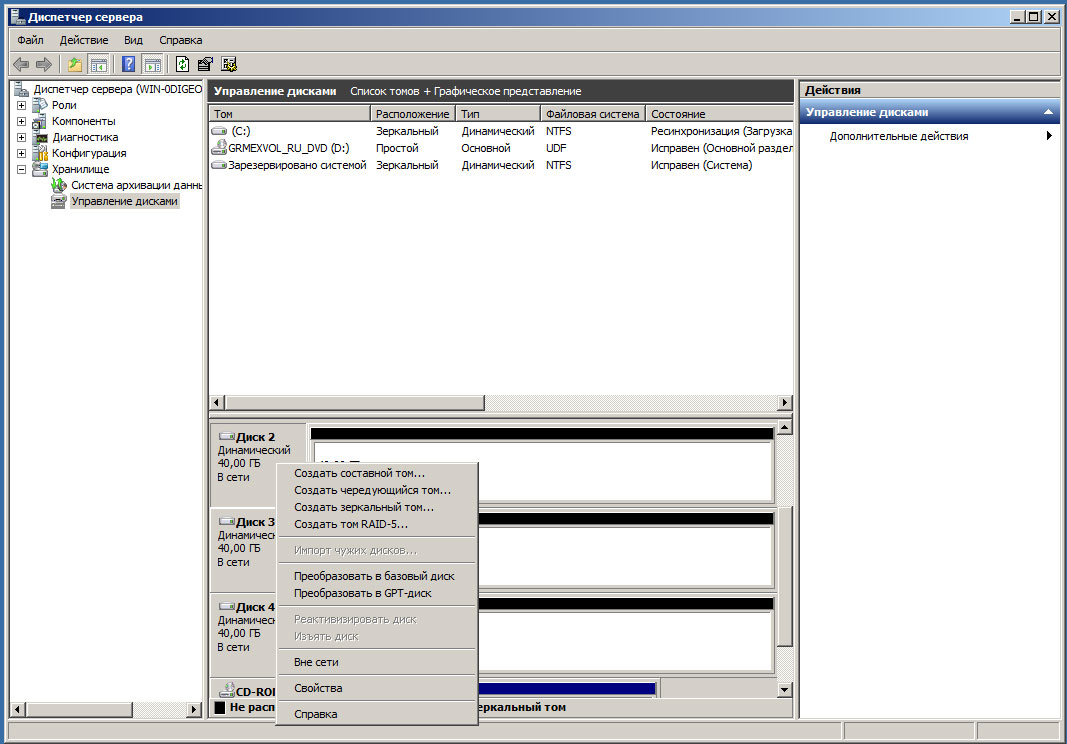Click the blue Help question mark icon

tap(129, 65)
